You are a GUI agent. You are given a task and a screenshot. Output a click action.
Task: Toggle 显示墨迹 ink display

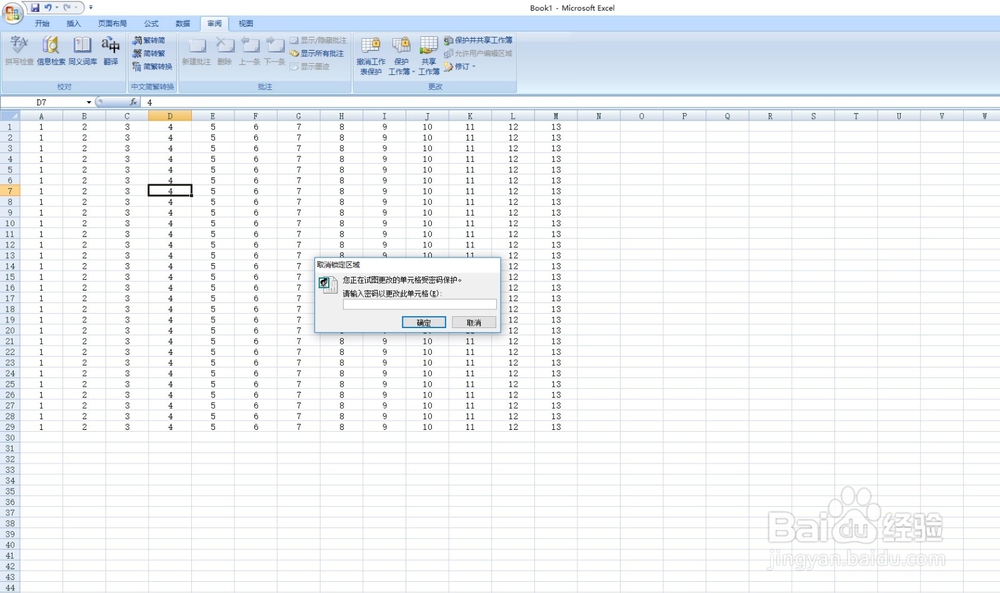coord(310,66)
